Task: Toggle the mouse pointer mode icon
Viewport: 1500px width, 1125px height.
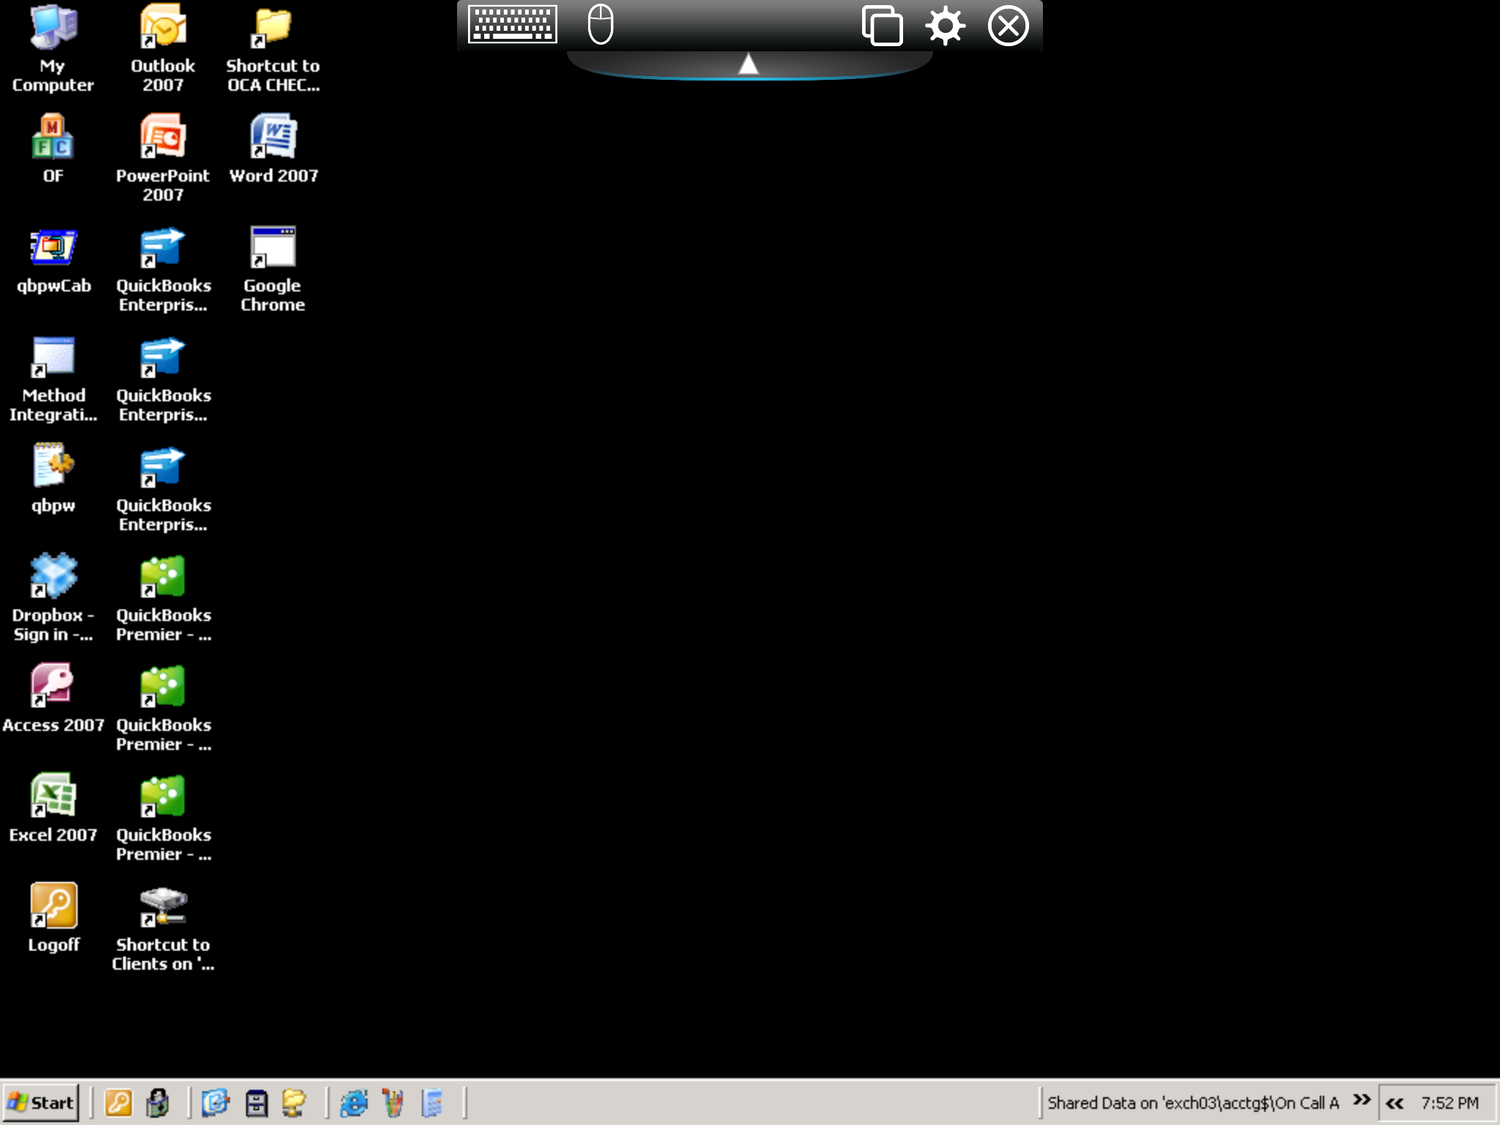Action: tap(600, 25)
